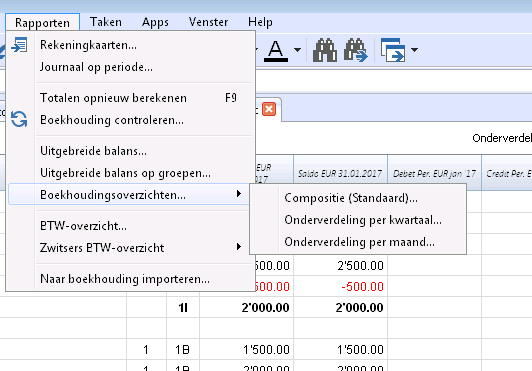Select Onderverdeling per maand…
The height and width of the screenshot is (371, 532).
click(x=358, y=242)
